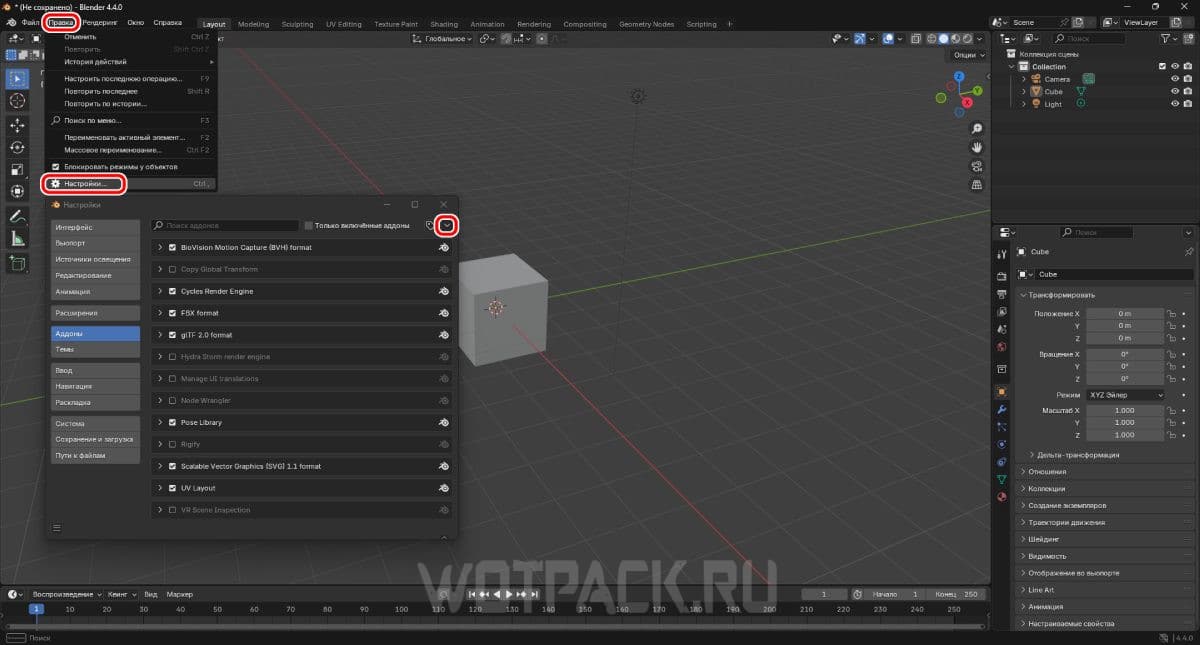The width and height of the screenshot is (1200, 645).
Task: Click the viewport zoom magnifier icon
Action: coord(977,128)
